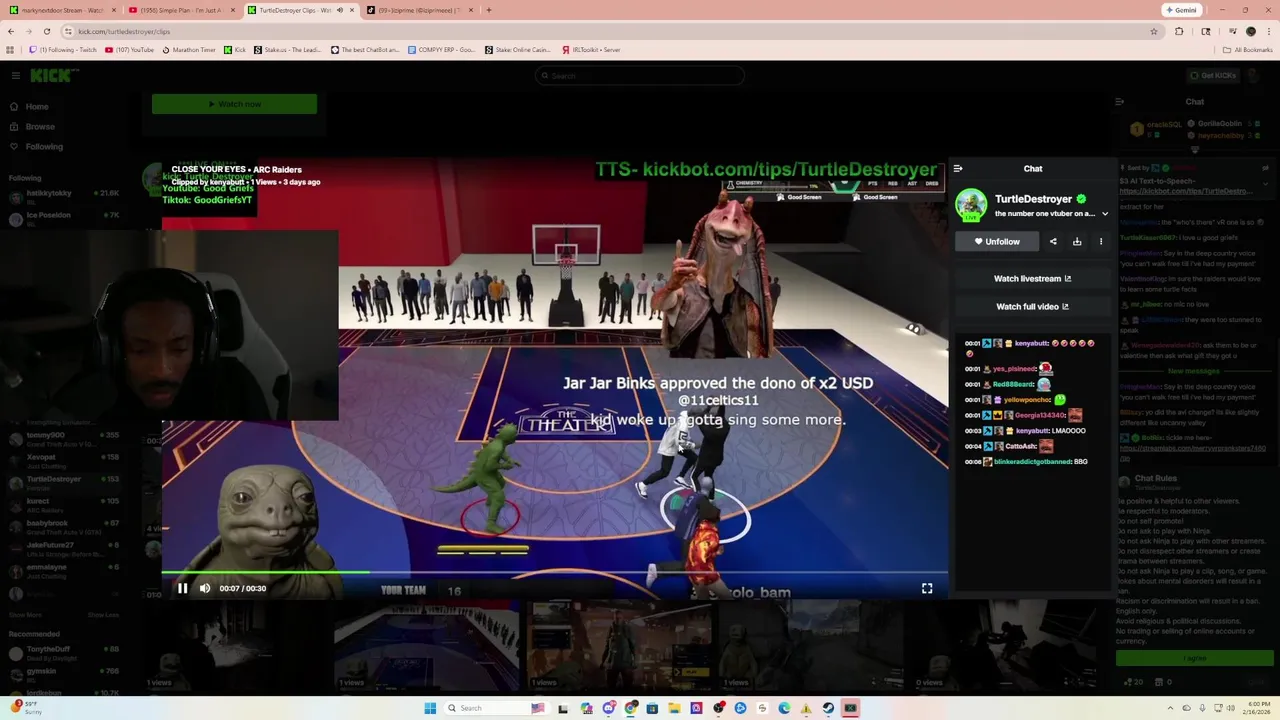Image resolution: width=1280 pixels, height=720 pixels.
Task: Click the KICK logo
Action: pos(53,75)
